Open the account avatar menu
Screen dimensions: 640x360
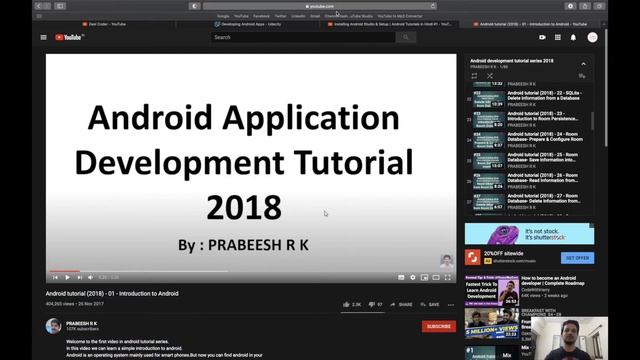(x=592, y=37)
